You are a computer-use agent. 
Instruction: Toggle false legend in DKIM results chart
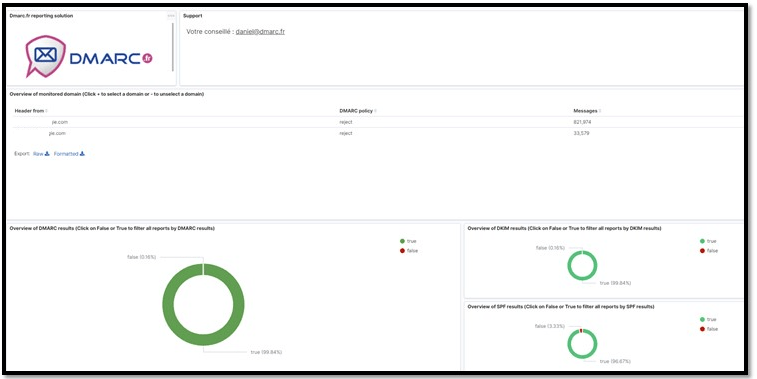click(x=709, y=251)
